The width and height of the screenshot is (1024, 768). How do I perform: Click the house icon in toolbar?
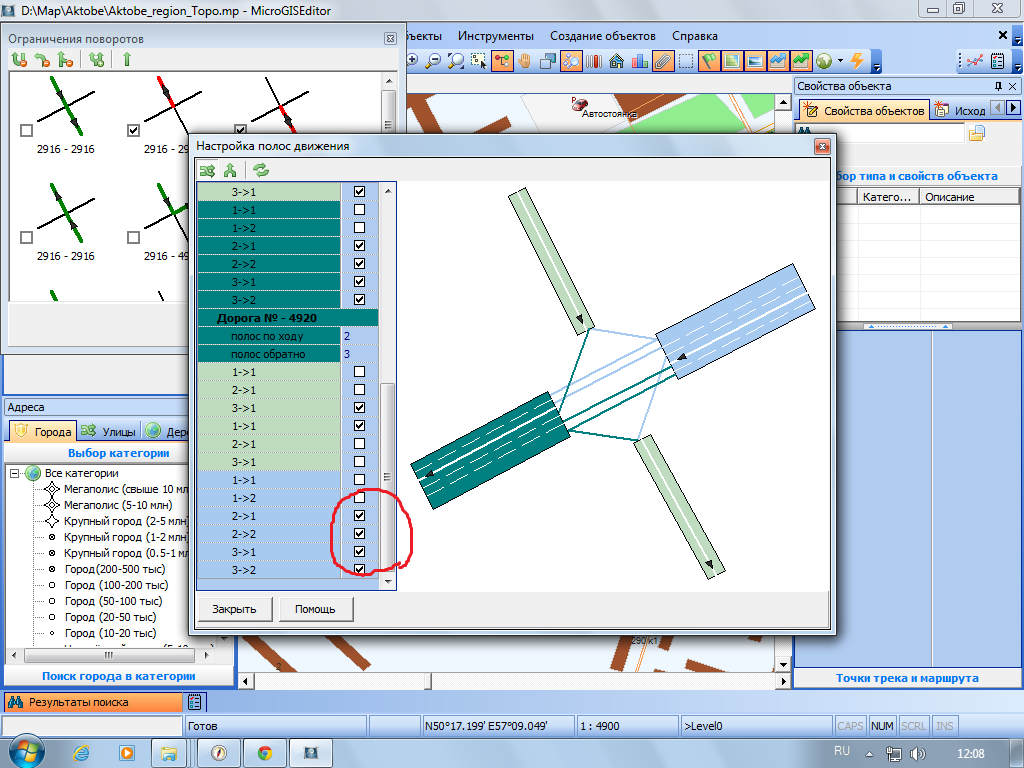coord(616,61)
